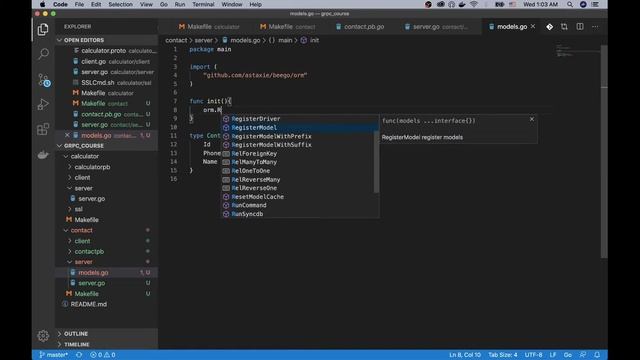Screen dimensions: 640x360
Task: Open the Terminal menu
Action: pos(203,4)
